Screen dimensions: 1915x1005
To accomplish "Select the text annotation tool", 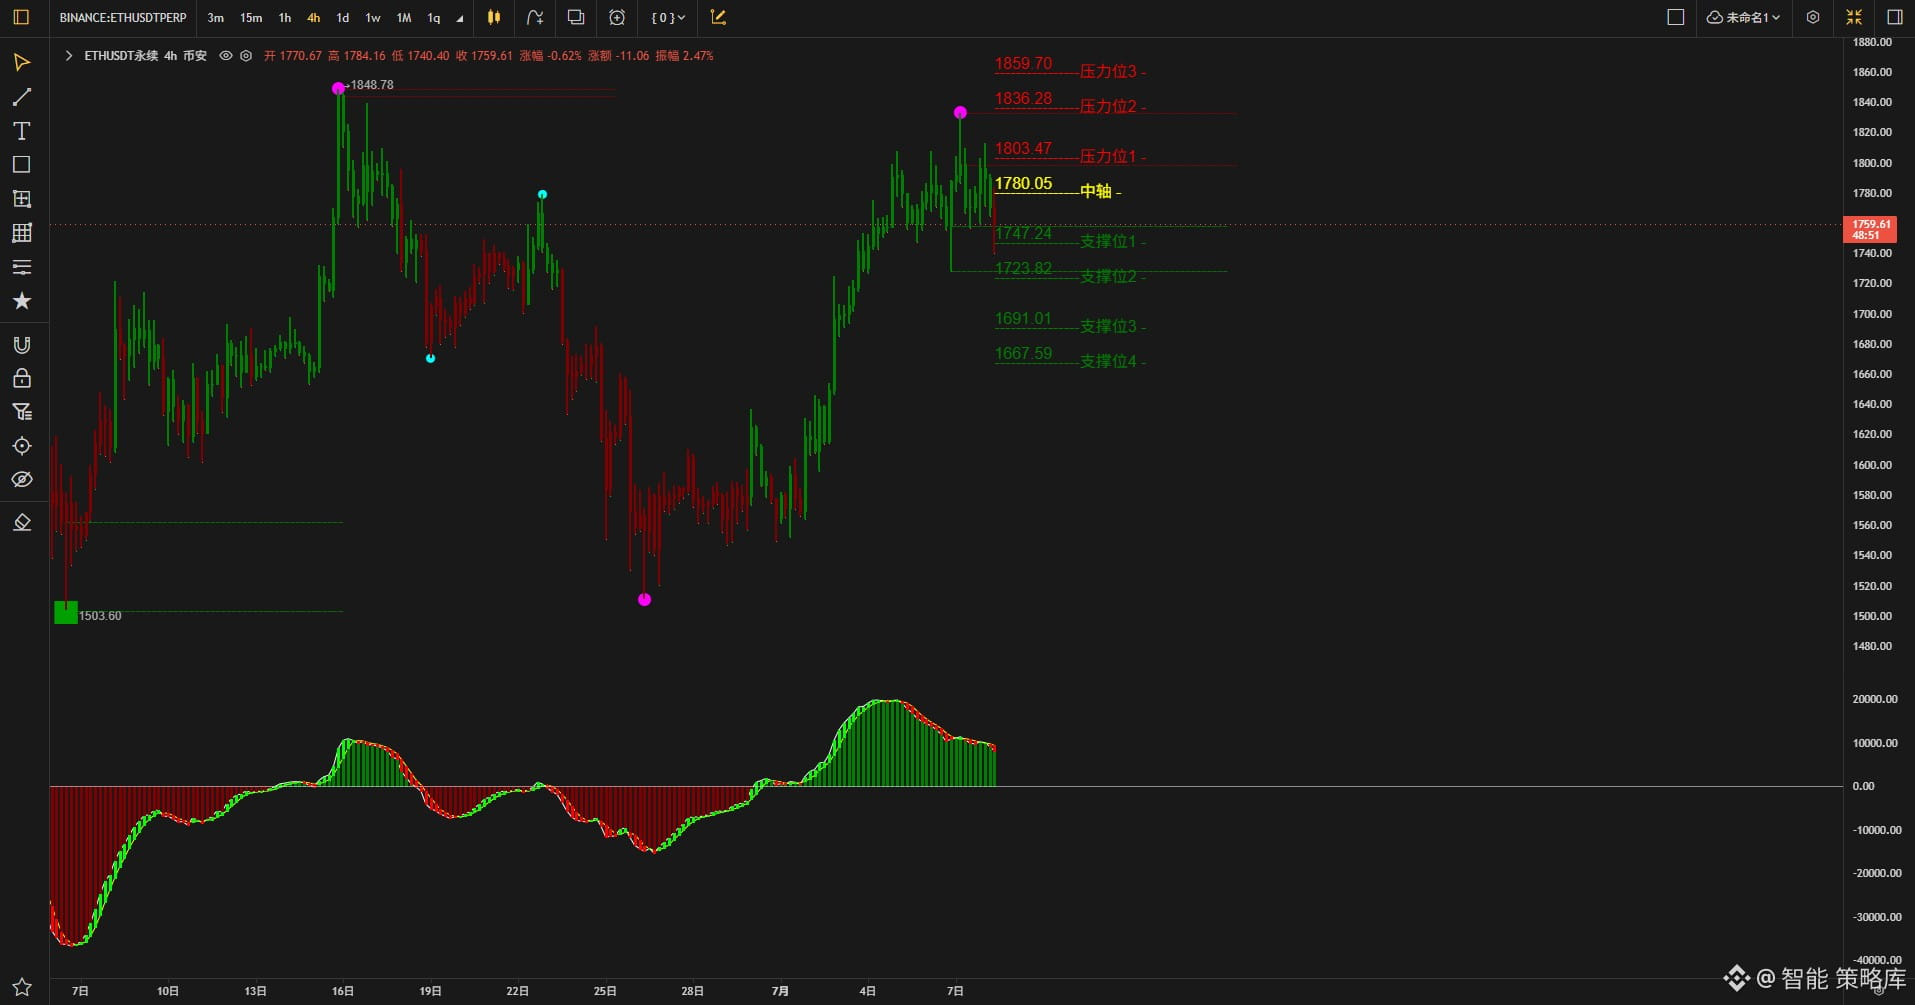I will [21, 131].
